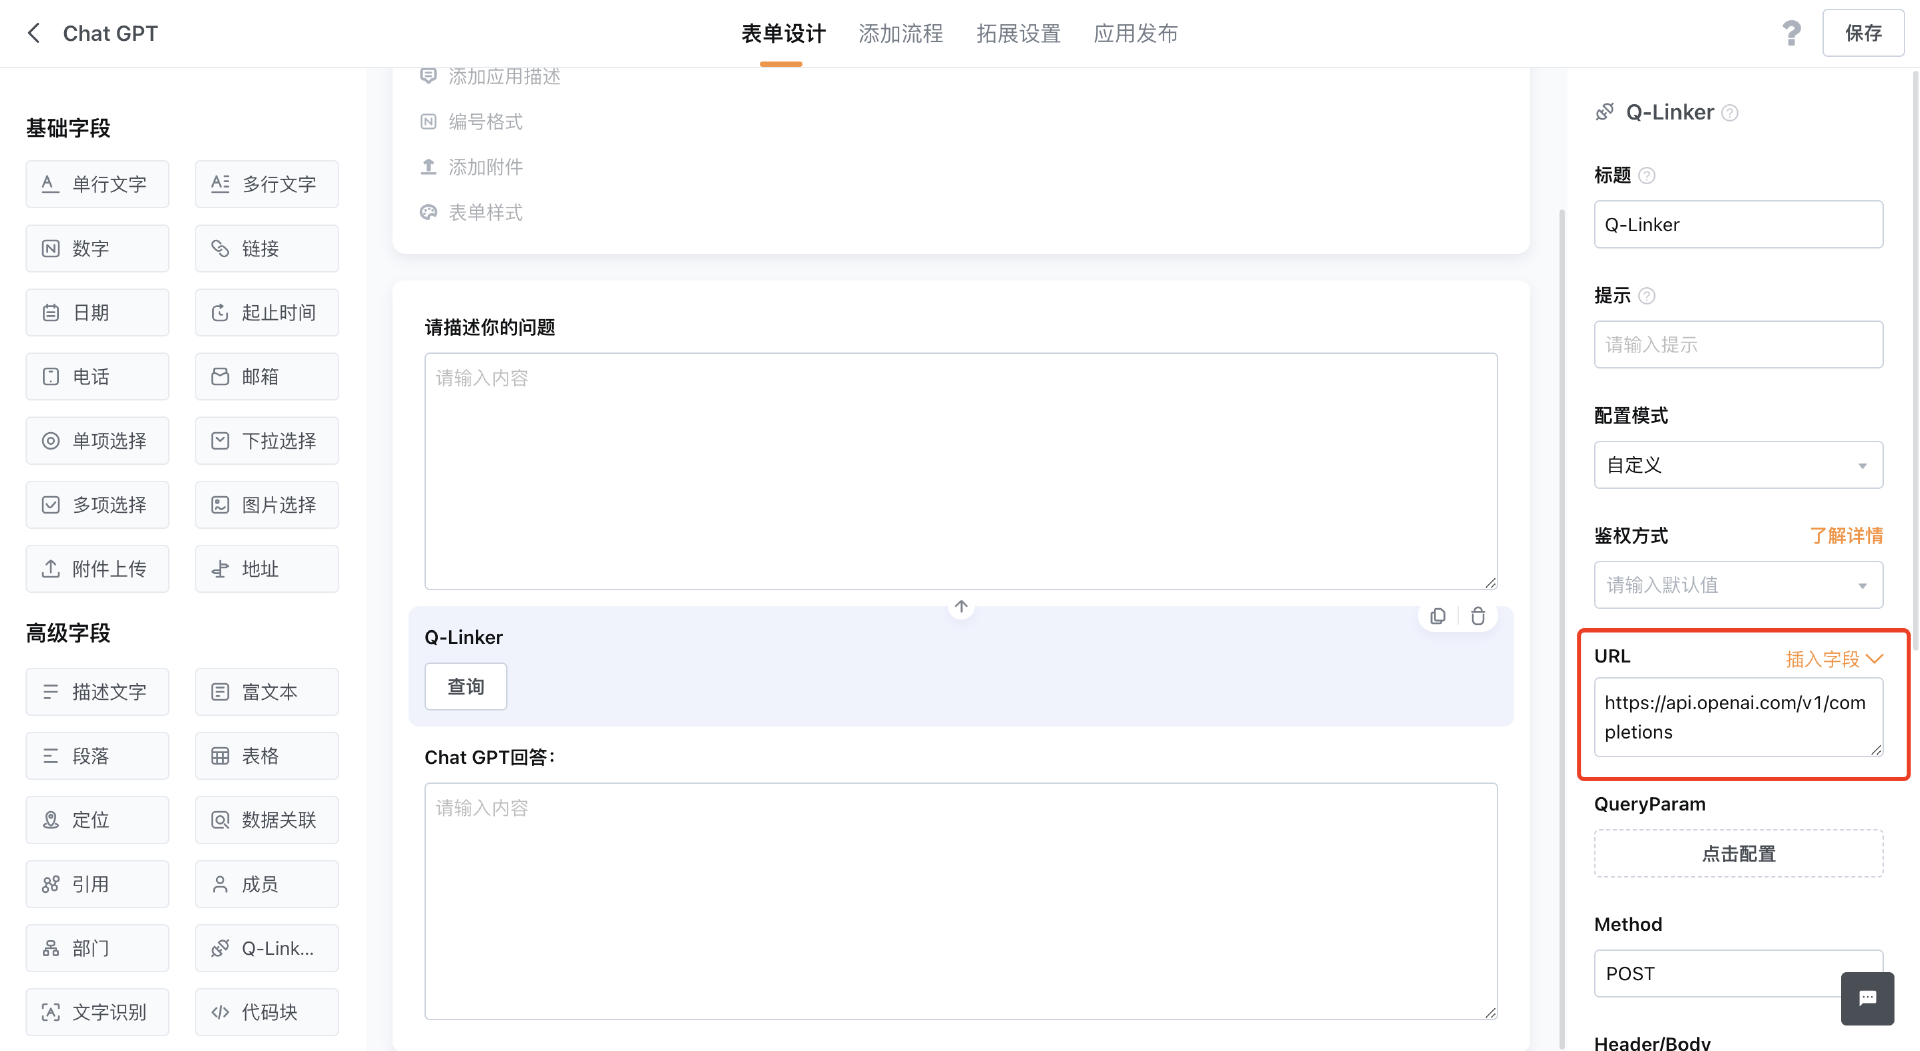This screenshot has height=1051, width=1920.
Task: Delete the Q-Linker field with trash icon
Action: (1478, 616)
